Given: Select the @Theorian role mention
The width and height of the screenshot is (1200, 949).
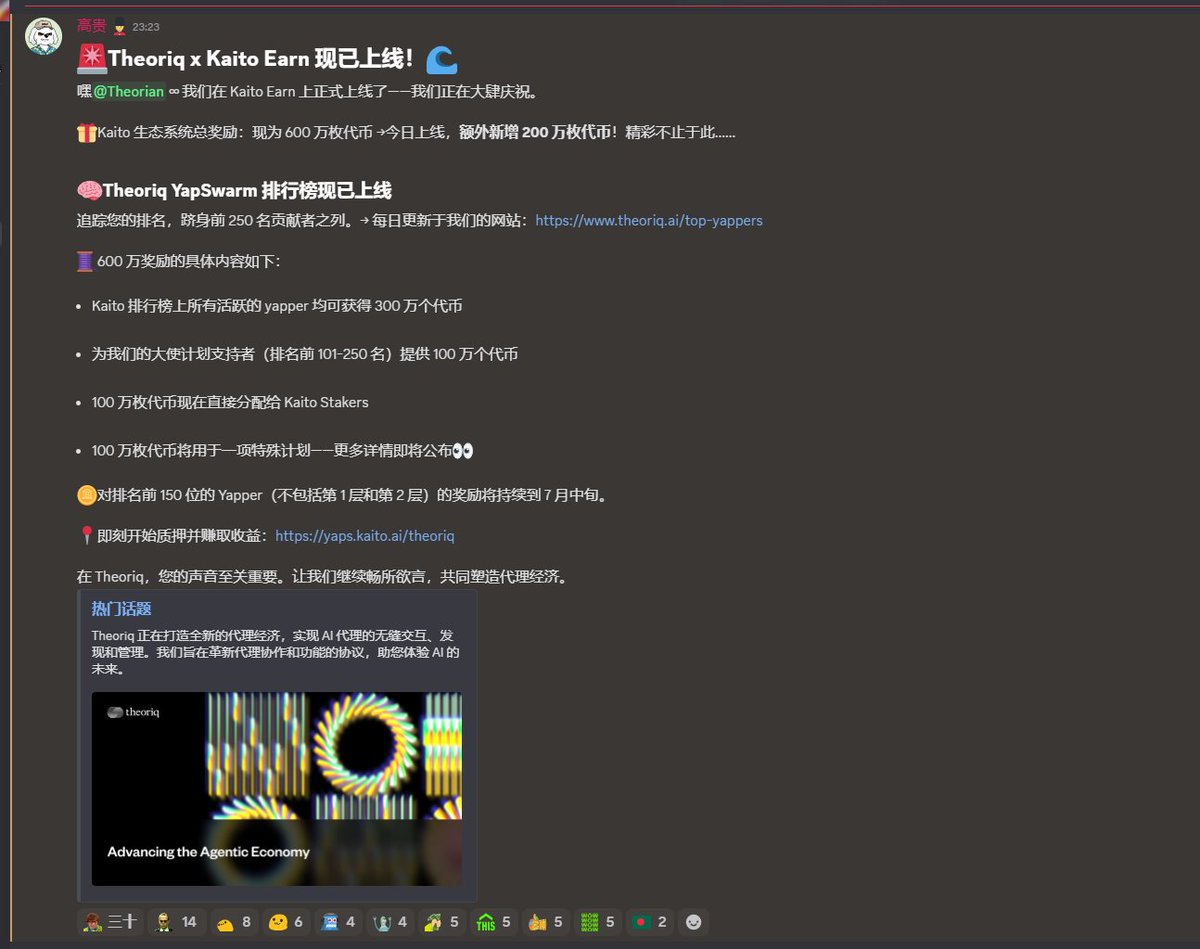Looking at the screenshot, I should [128, 91].
